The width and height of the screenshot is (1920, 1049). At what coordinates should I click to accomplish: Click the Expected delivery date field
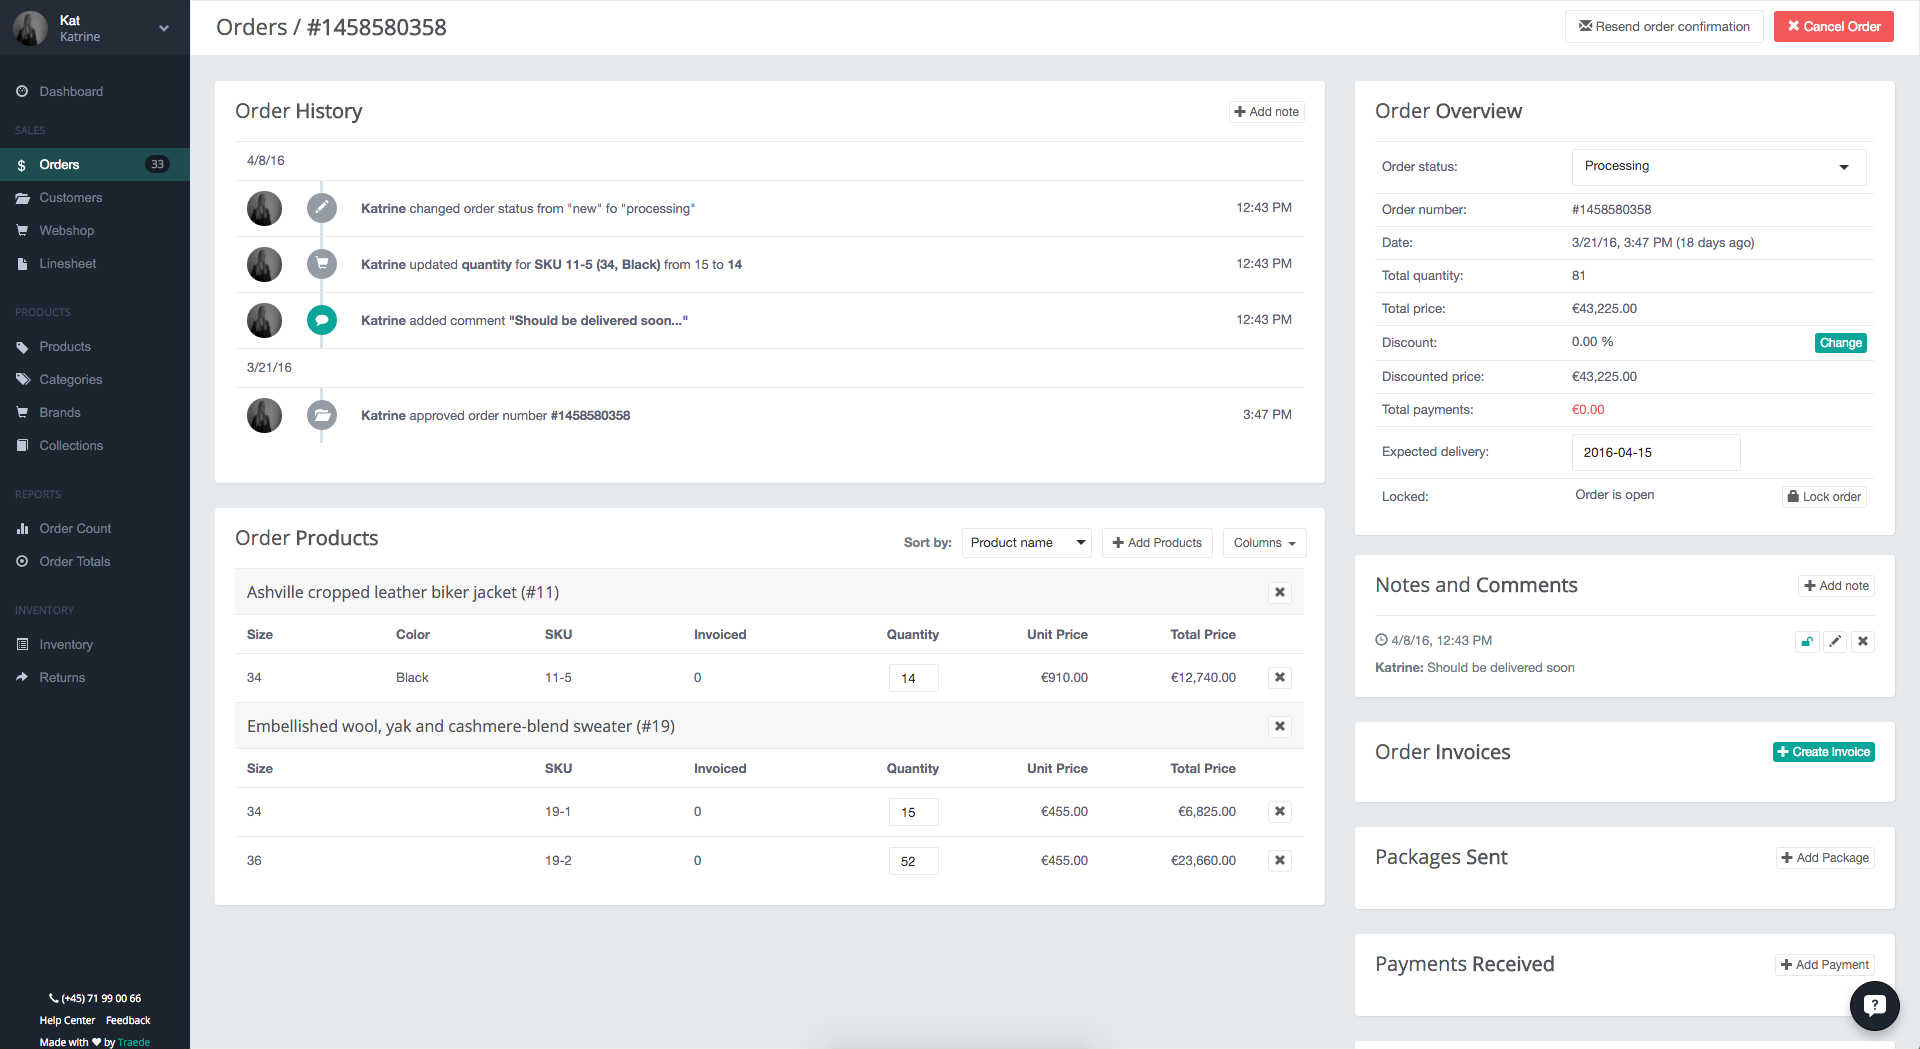coord(1655,453)
